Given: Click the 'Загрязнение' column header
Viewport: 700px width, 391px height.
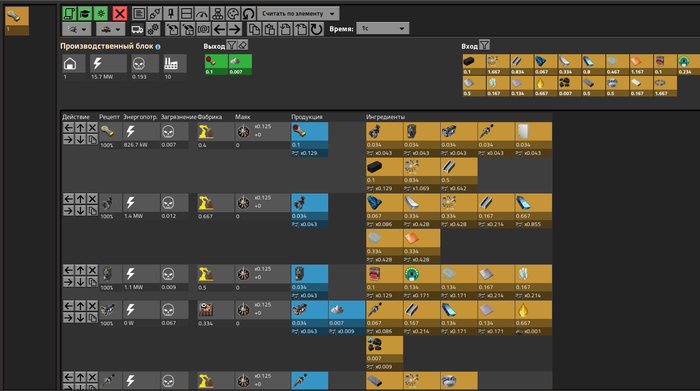Looking at the screenshot, I should point(179,117).
